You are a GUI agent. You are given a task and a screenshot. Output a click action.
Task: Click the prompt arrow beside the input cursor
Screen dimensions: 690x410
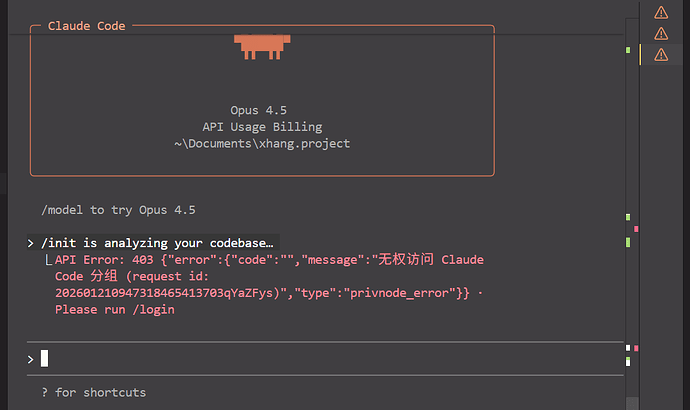(x=31, y=358)
